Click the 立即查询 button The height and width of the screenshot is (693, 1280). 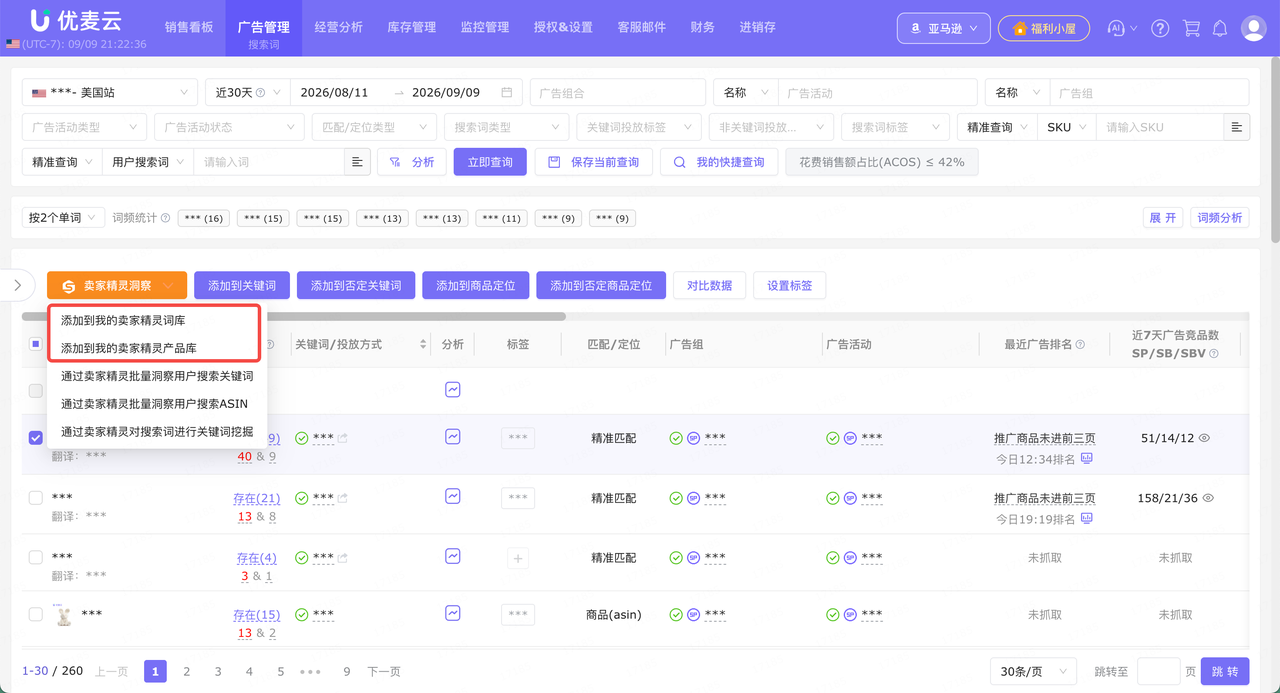(x=490, y=162)
